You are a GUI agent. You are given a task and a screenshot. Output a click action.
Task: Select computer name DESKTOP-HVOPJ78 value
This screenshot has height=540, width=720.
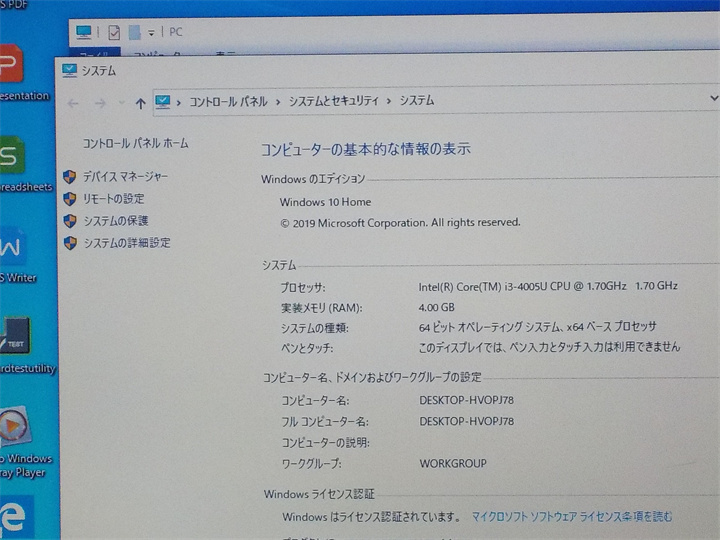[466, 400]
